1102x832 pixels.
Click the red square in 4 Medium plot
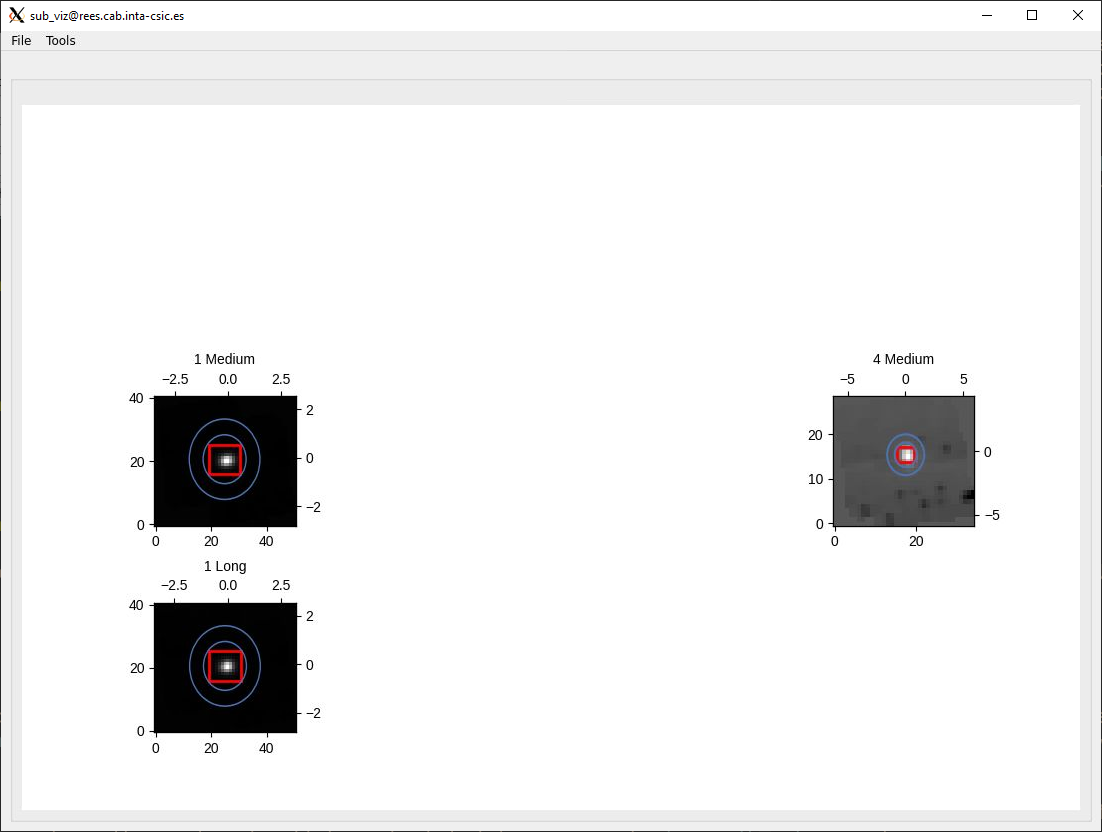(x=906, y=455)
